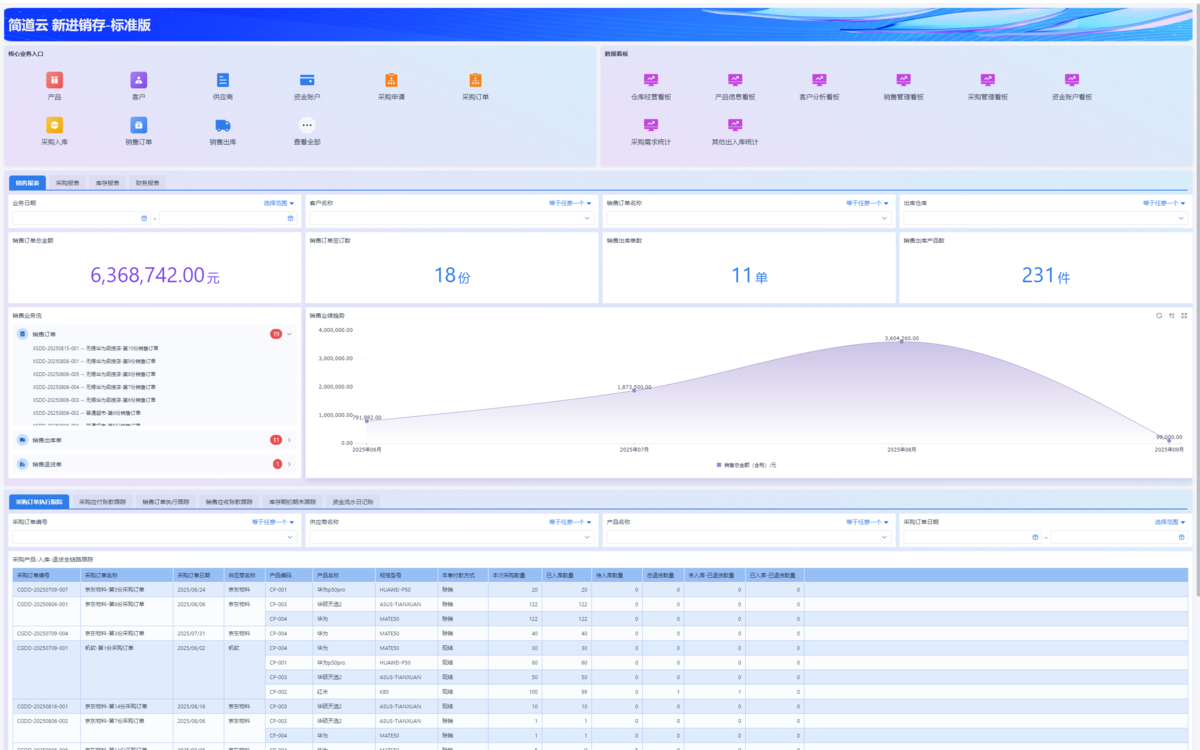The image size is (1200, 750).
Task: Click the 供应商 supplier icon
Action: (x=222, y=81)
